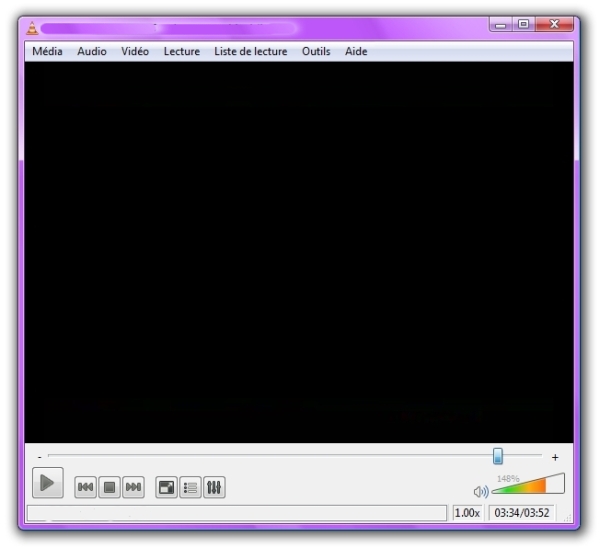The width and height of the screenshot is (600, 548).
Task: Click the 1.00x playback speed indicator
Action: click(x=467, y=513)
